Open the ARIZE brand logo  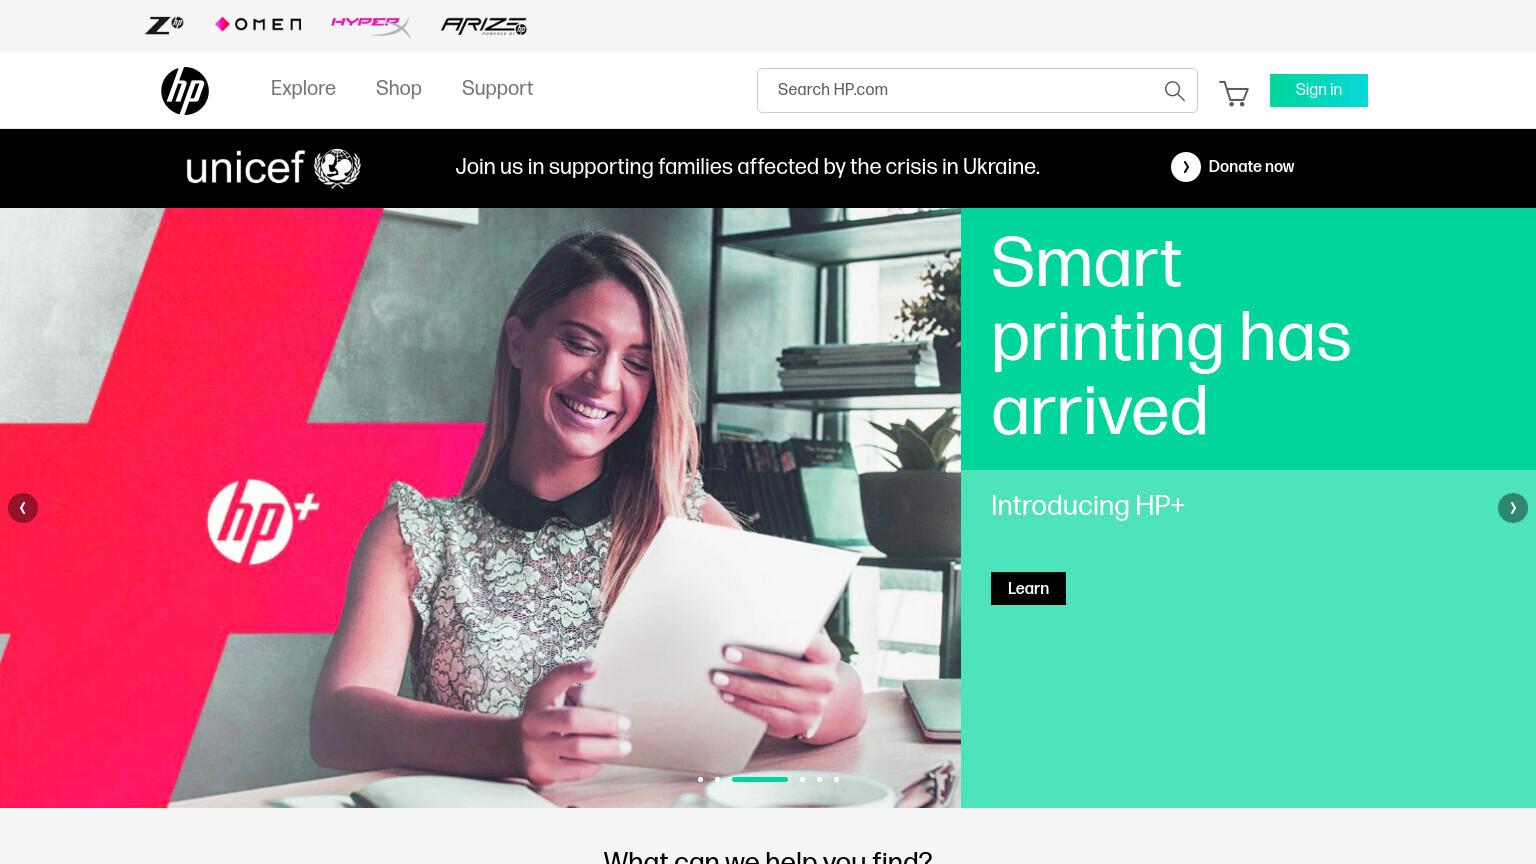click(x=484, y=26)
